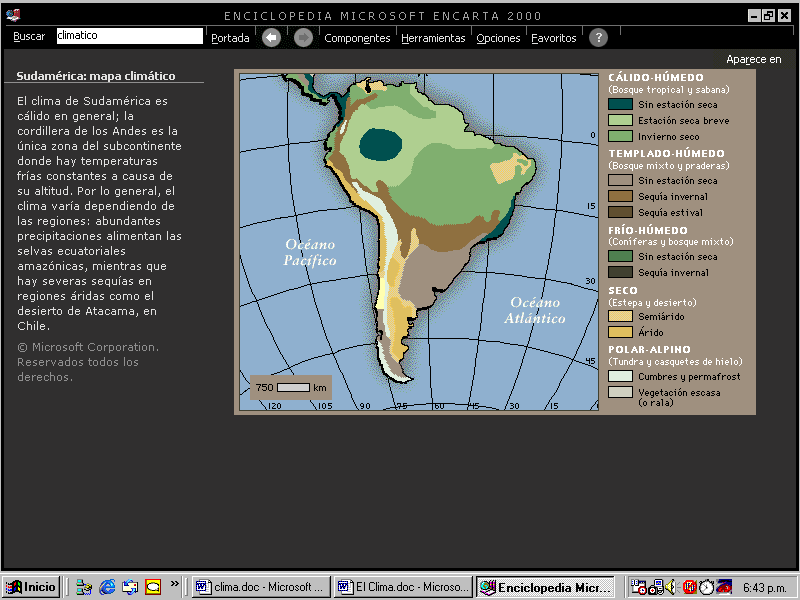
Task: Click the Cumbres y permafrost swatch
Action: [x=620, y=376]
